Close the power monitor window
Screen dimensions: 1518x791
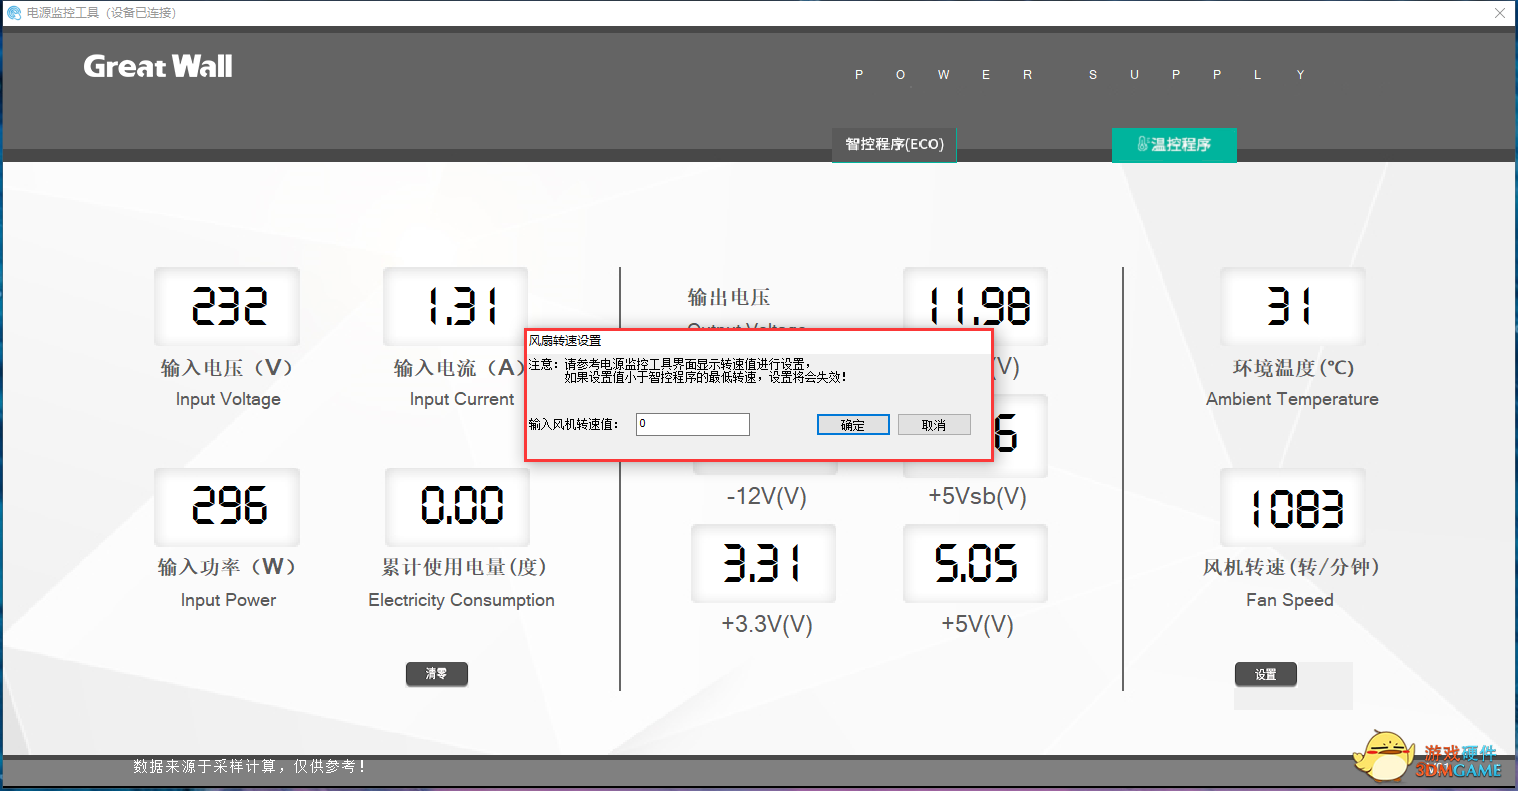[x=1500, y=13]
